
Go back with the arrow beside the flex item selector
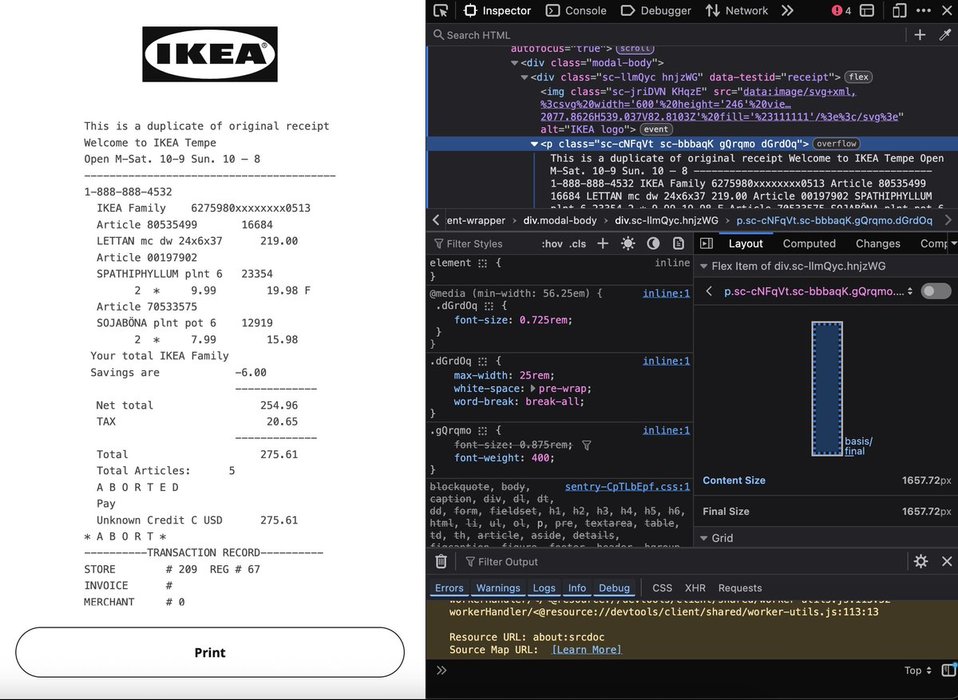[x=709, y=291]
